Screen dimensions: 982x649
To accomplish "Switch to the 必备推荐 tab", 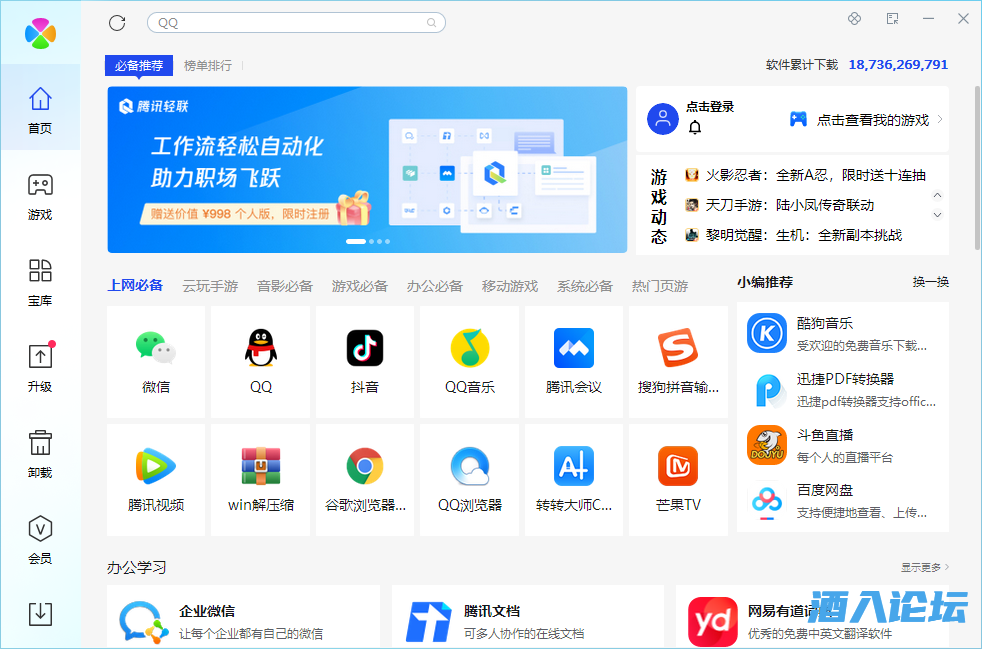I will tap(139, 65).
